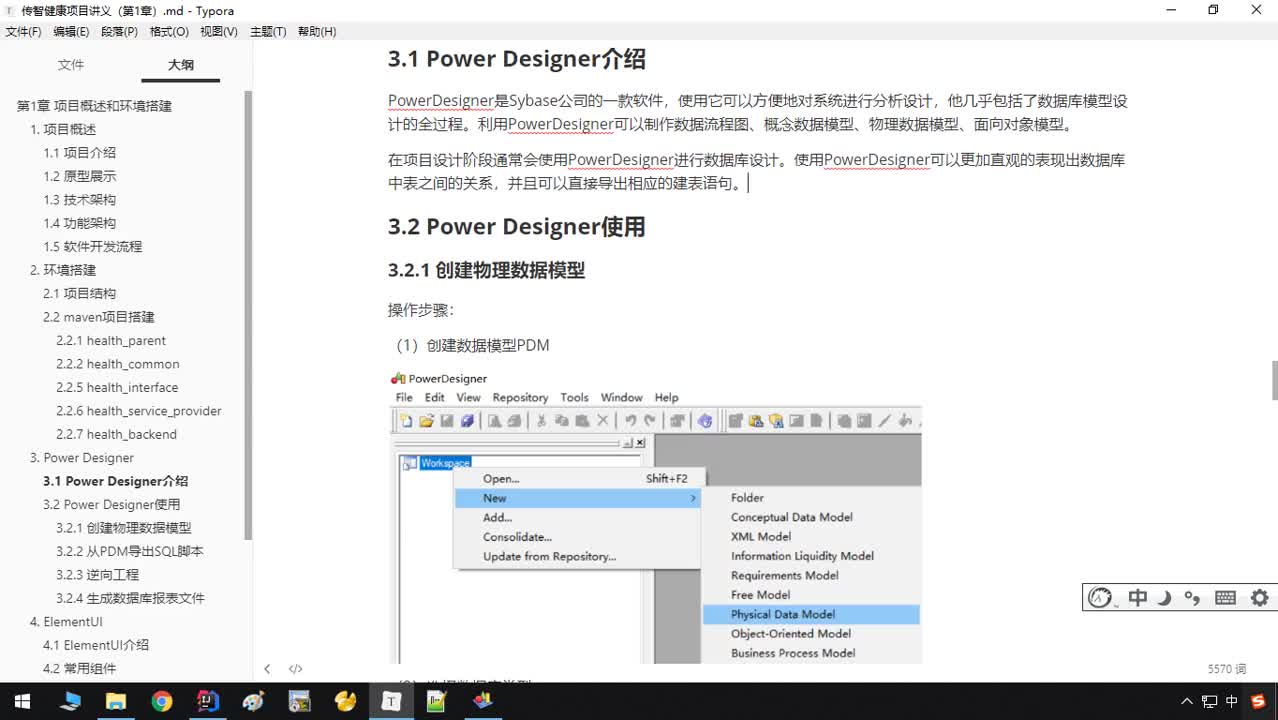Open the soft keyboard from IME toolbar

[1225, 598]
